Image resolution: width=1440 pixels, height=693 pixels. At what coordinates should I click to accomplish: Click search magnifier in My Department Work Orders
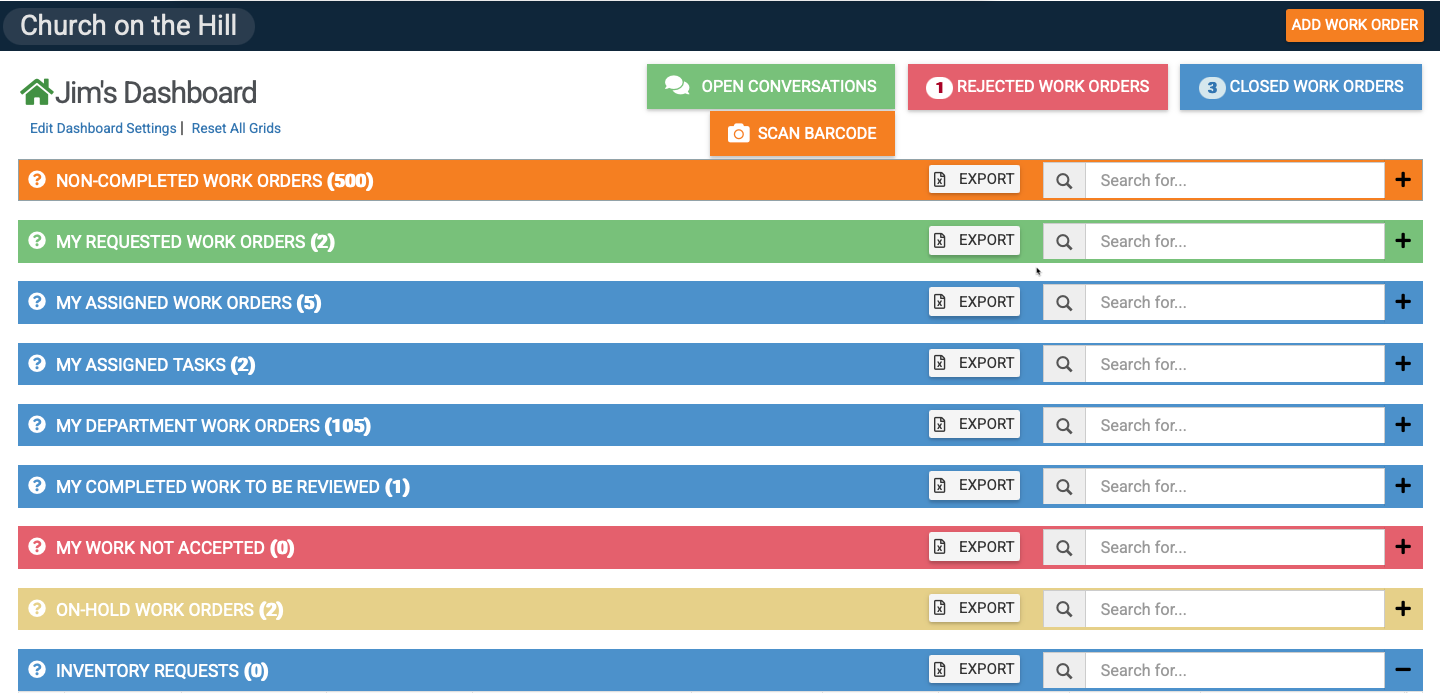[x=1064, y=425]
